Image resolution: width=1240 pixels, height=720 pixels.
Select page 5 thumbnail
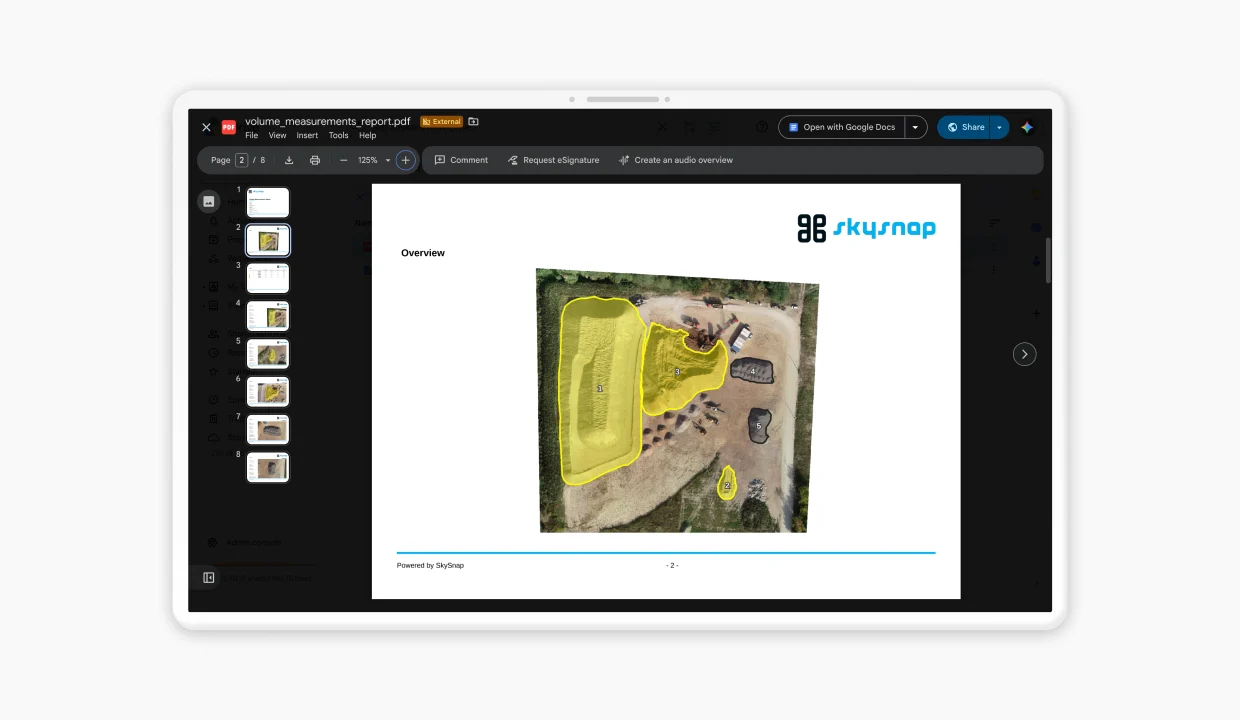point(268,354)
